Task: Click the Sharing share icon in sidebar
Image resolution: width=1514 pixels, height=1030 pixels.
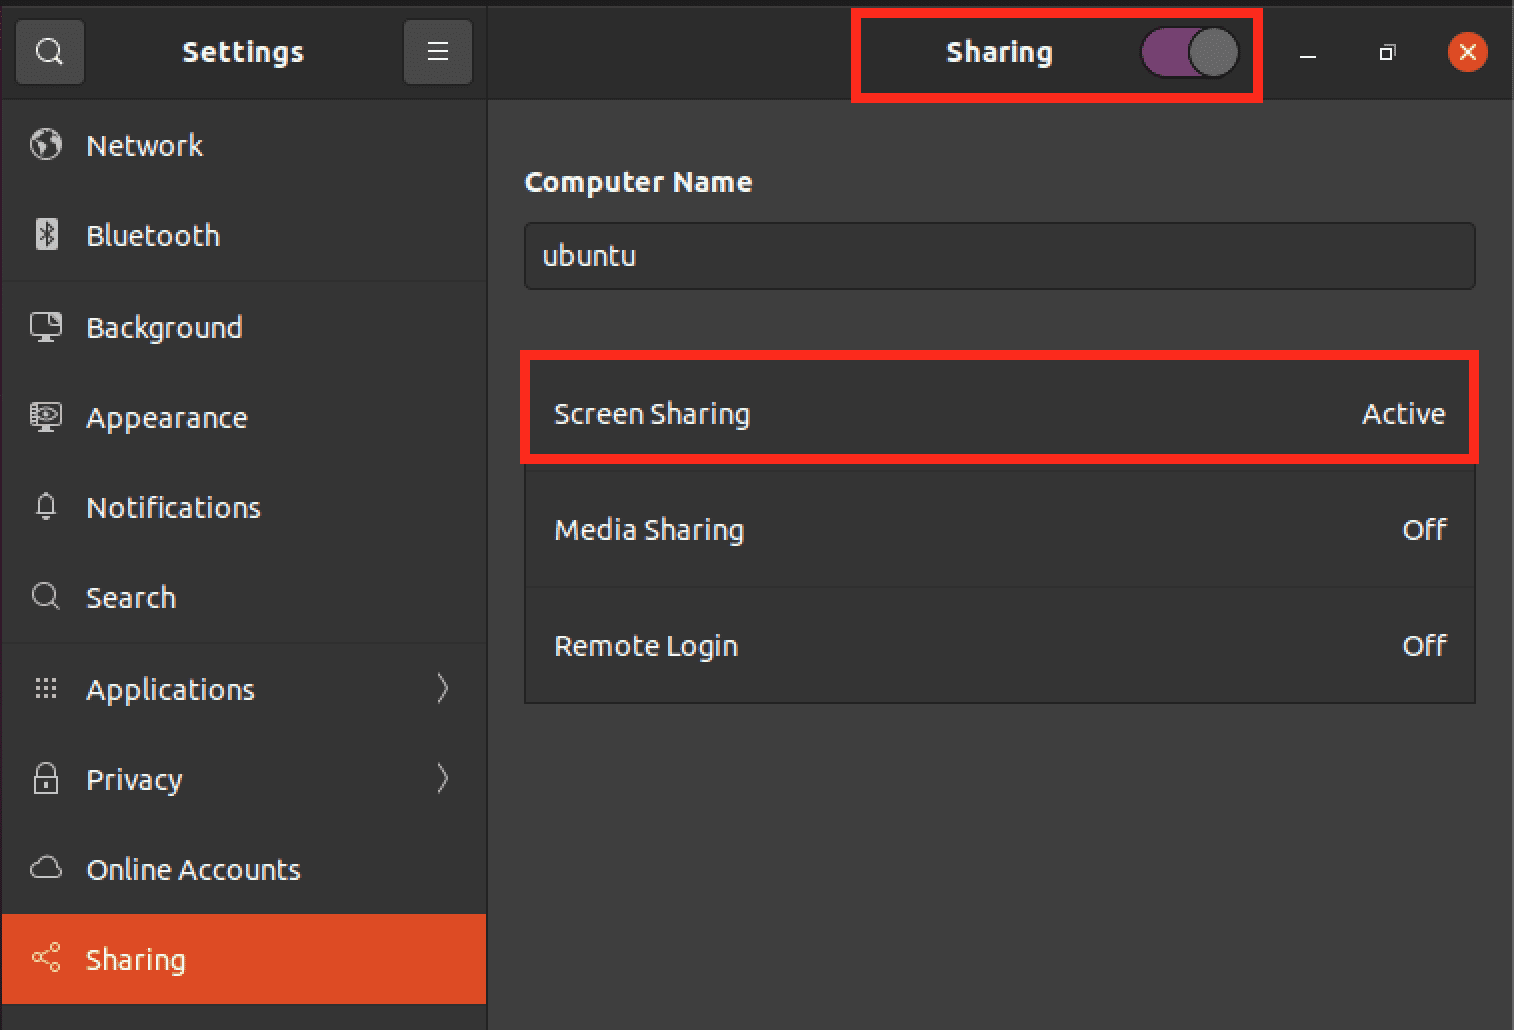Action: click(x=45, y=958)
